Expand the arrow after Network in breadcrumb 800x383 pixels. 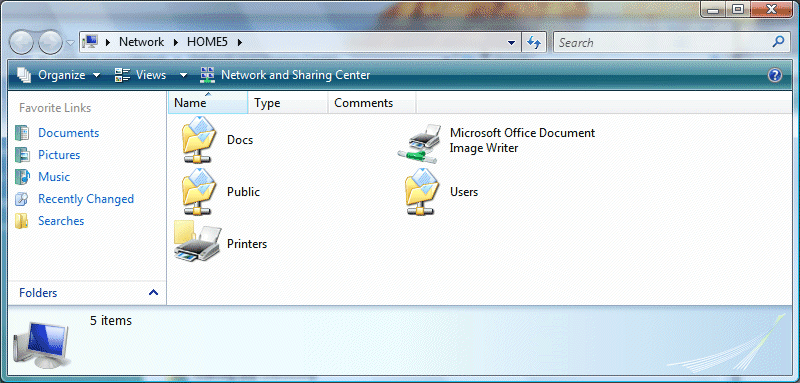click(x=176, y=42)
